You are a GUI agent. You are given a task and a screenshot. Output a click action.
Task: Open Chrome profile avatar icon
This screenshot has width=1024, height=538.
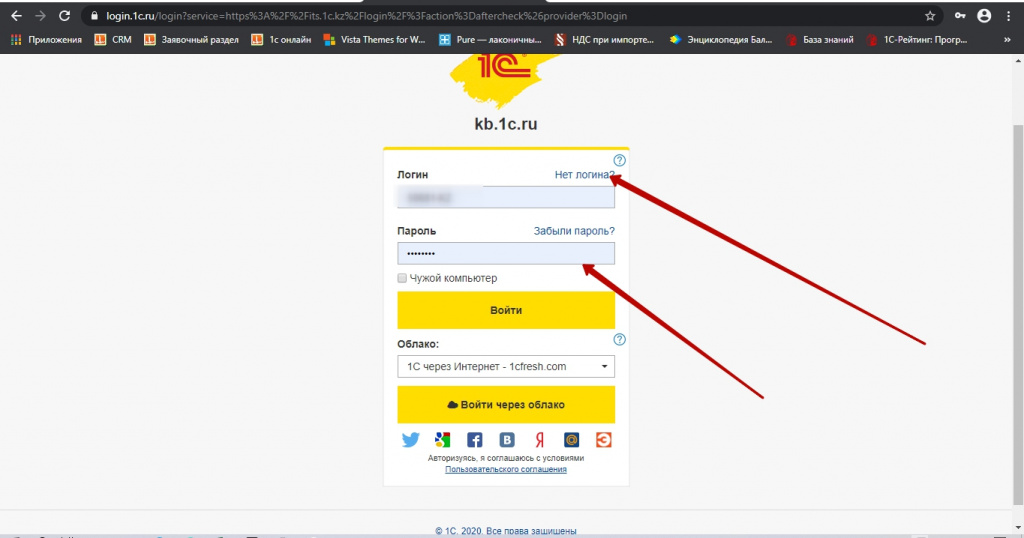coord(984,16)
